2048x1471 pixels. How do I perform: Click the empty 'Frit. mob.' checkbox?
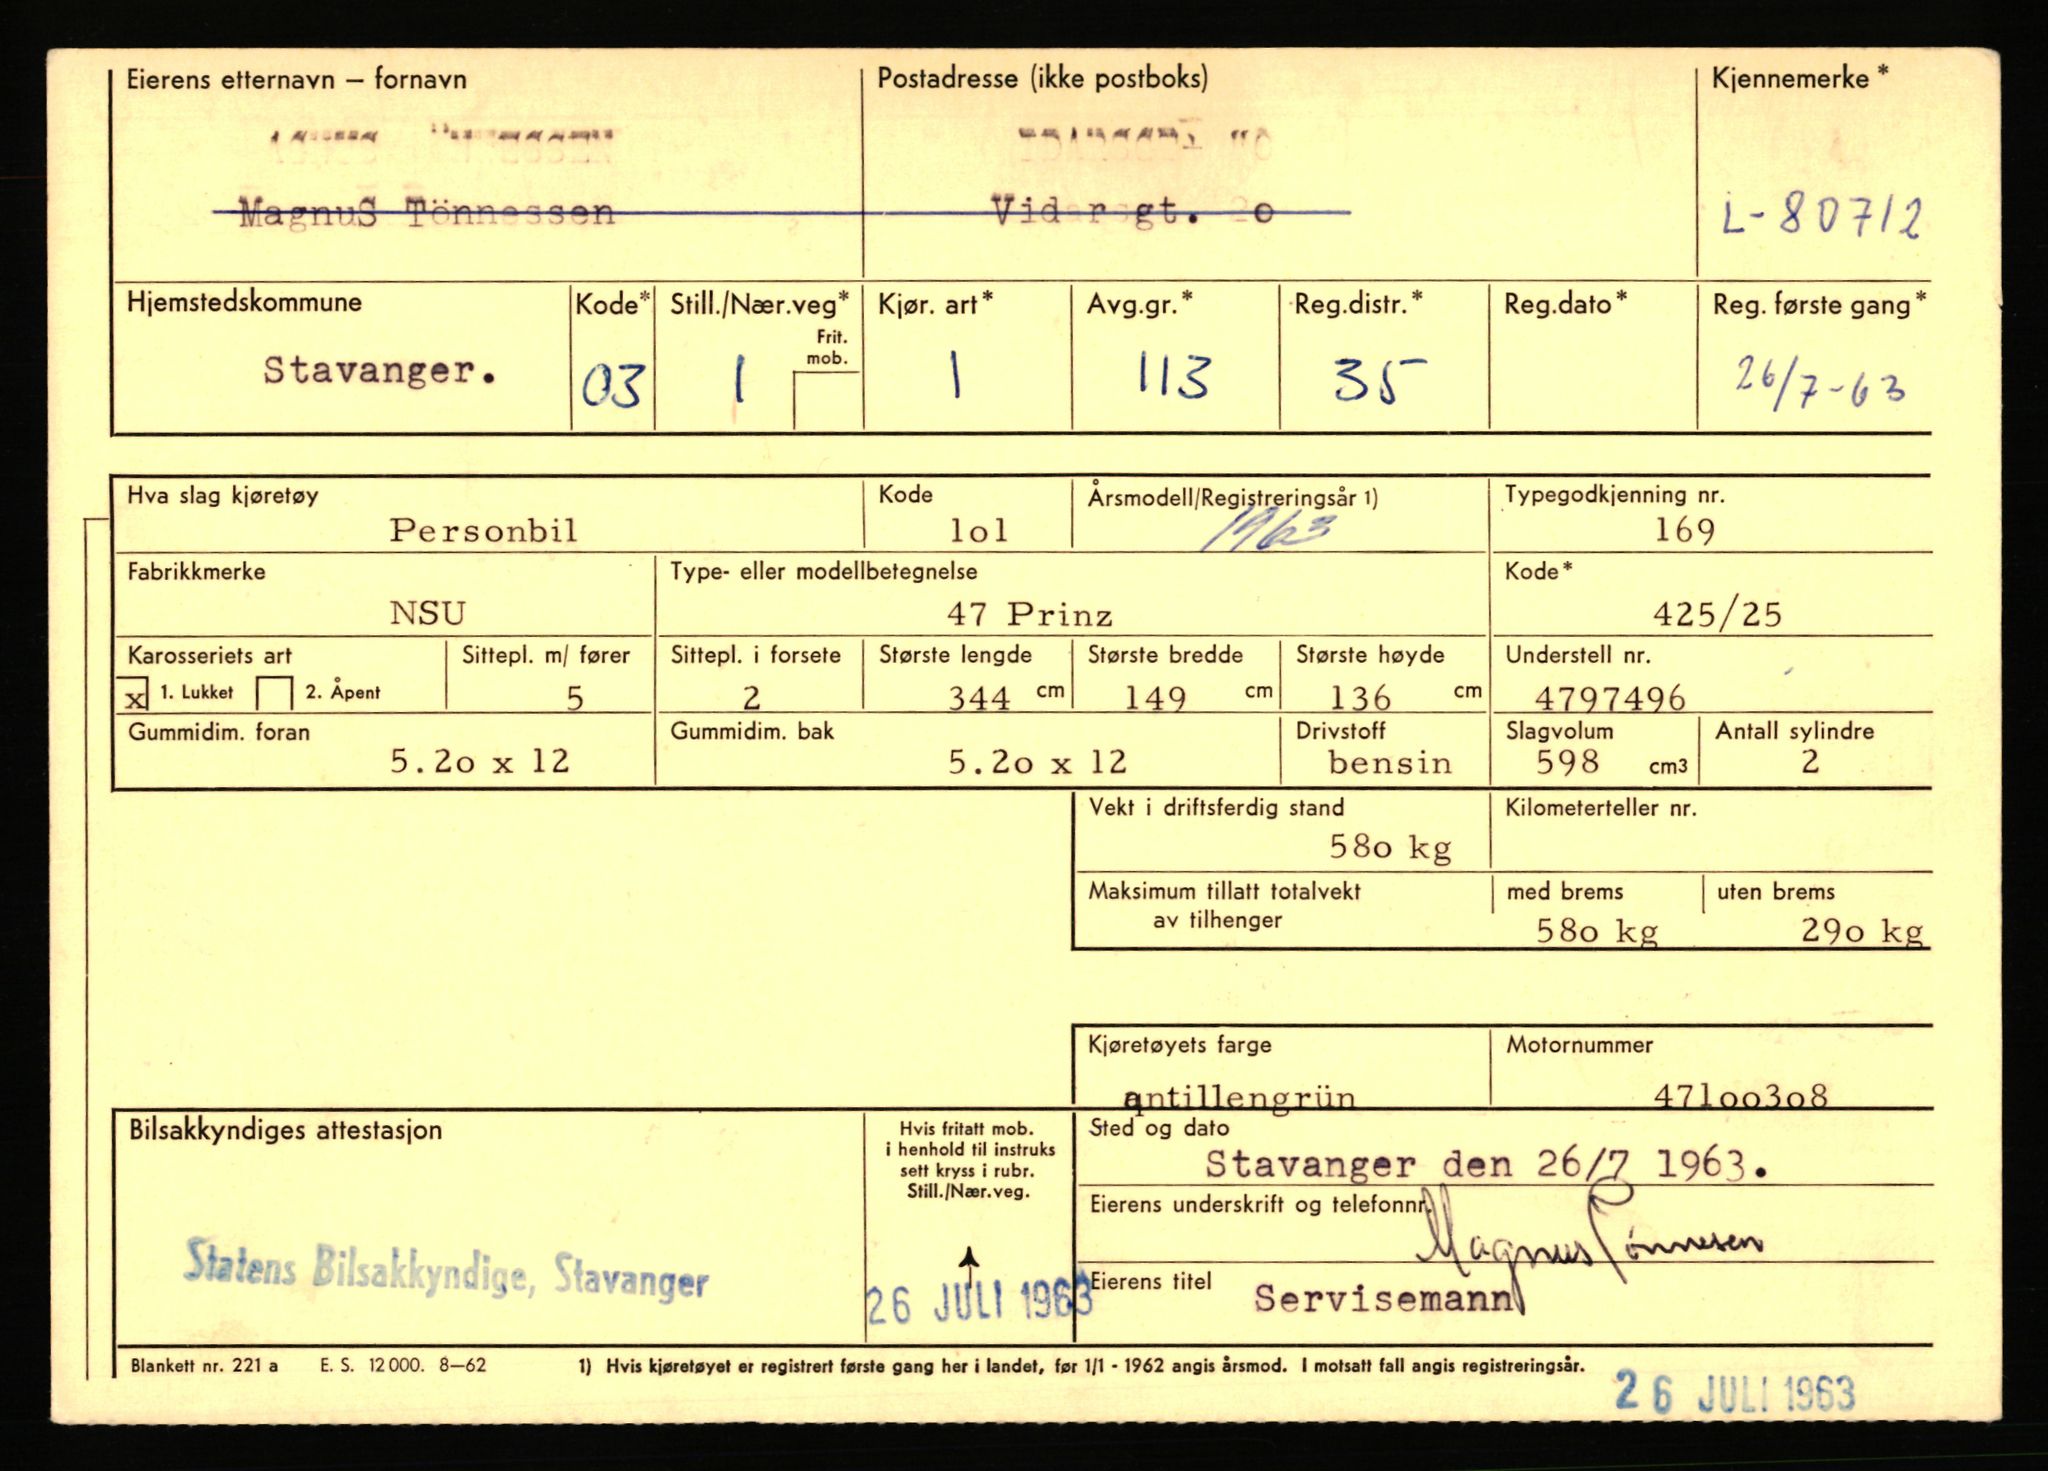(825, 401)
